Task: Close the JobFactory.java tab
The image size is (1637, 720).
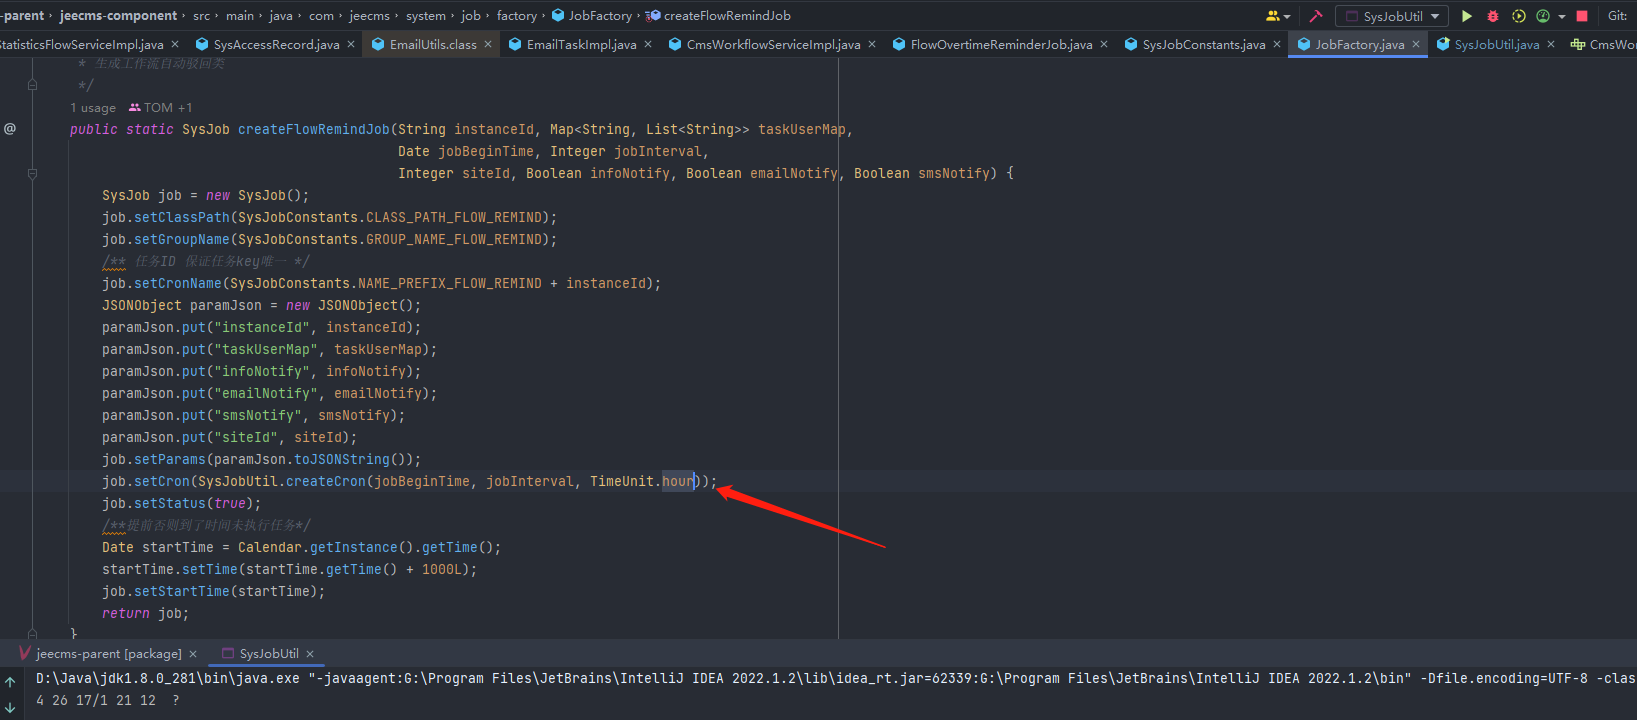Action: [1416, 45]
